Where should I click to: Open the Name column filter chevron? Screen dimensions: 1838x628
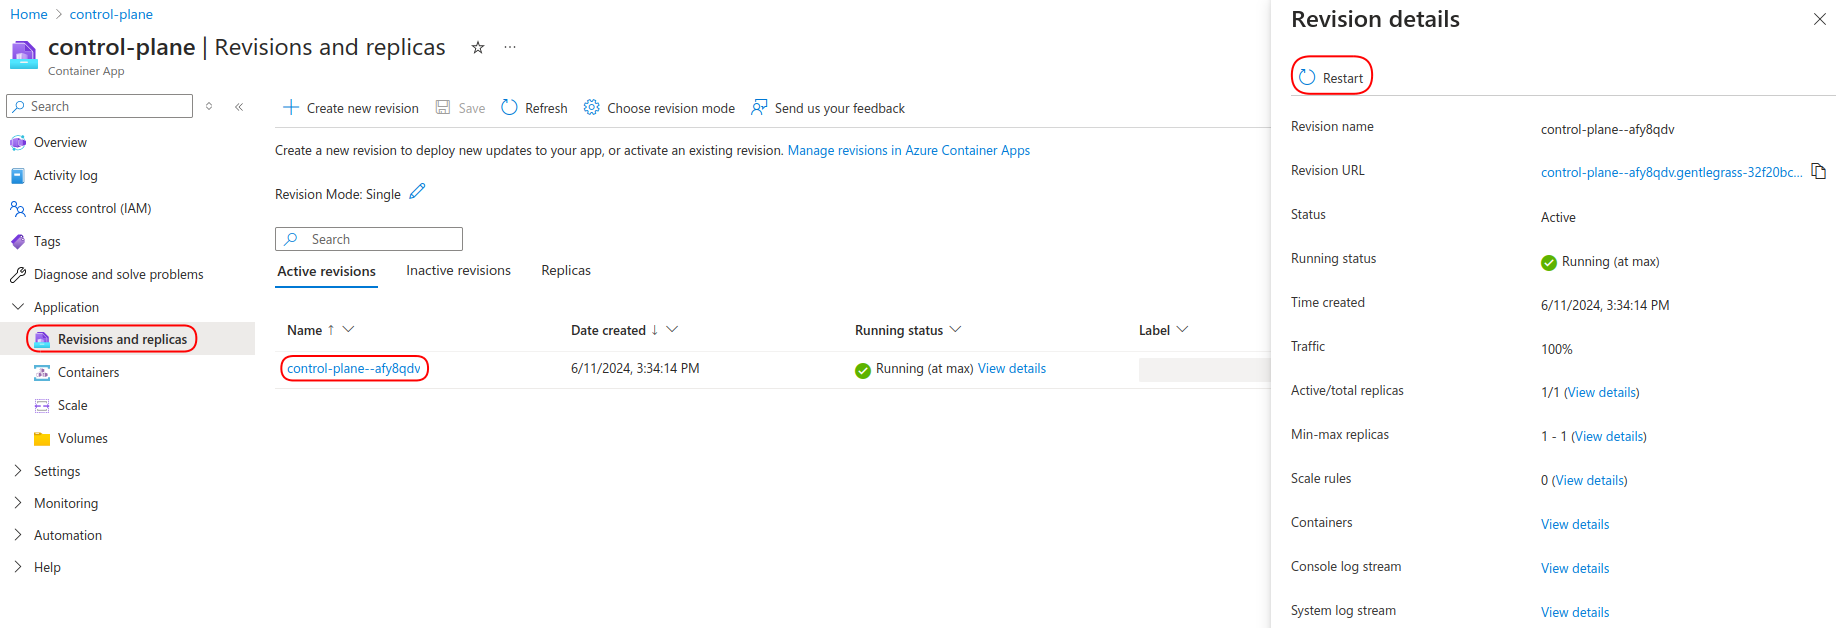(x=349, y=329)
